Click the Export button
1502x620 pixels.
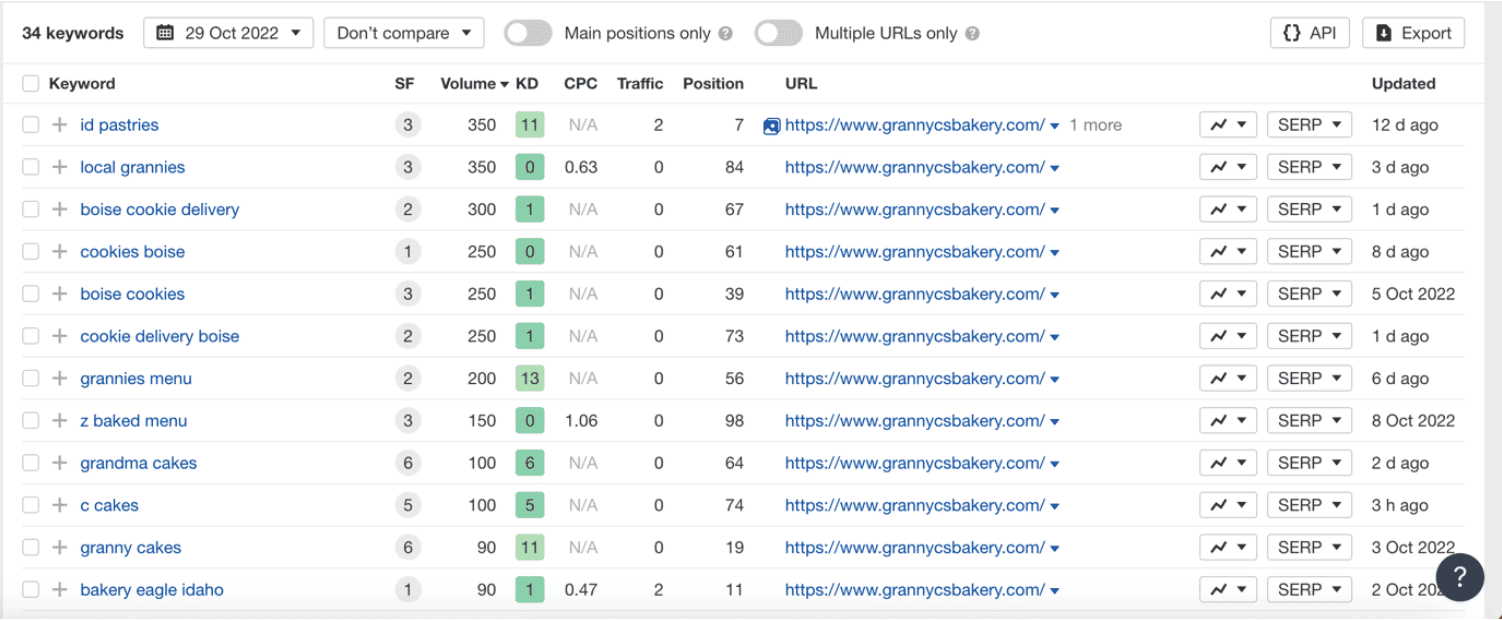tap(1413, 33)
